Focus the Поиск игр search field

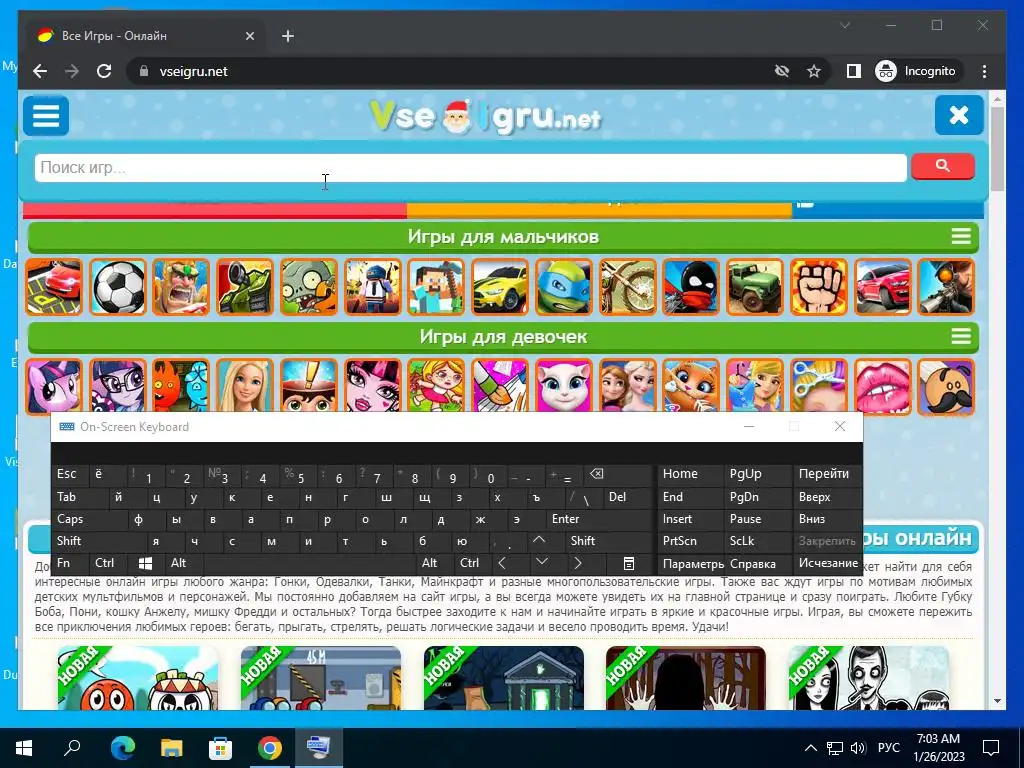(470, 168)
